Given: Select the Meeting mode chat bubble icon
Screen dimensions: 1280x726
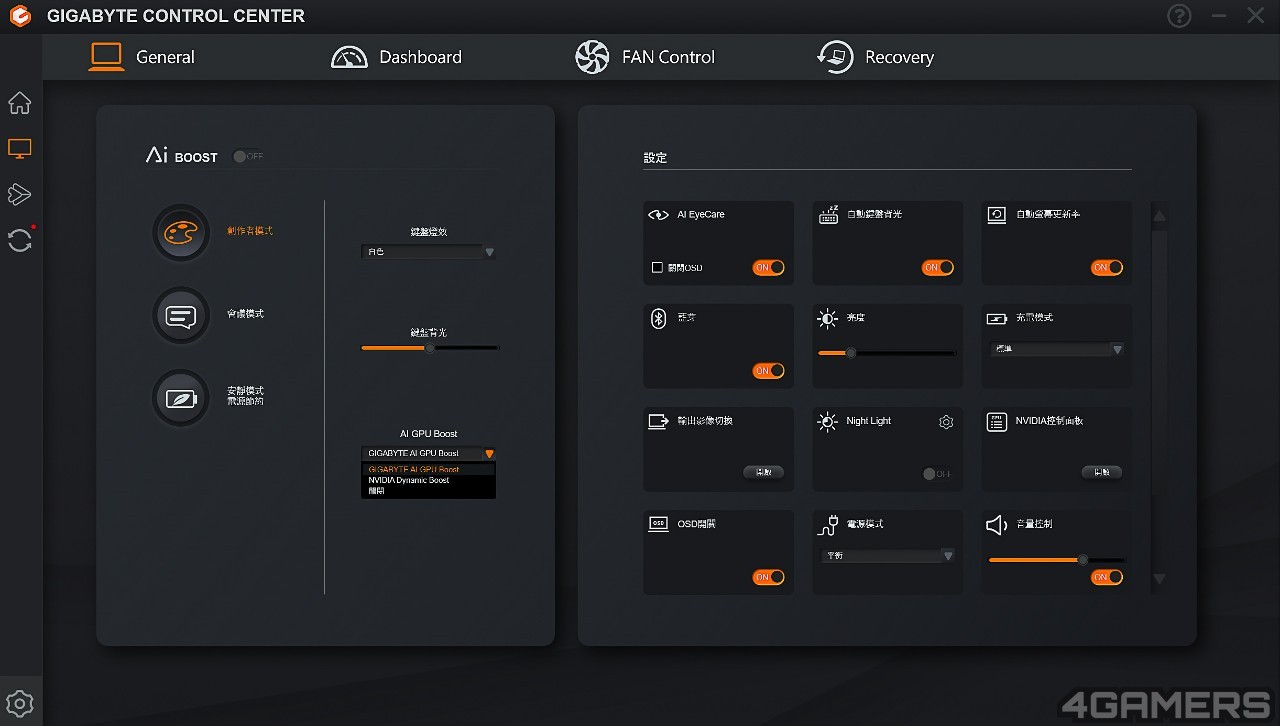Looking at the screenshot, I should click(x=181, y=316).
